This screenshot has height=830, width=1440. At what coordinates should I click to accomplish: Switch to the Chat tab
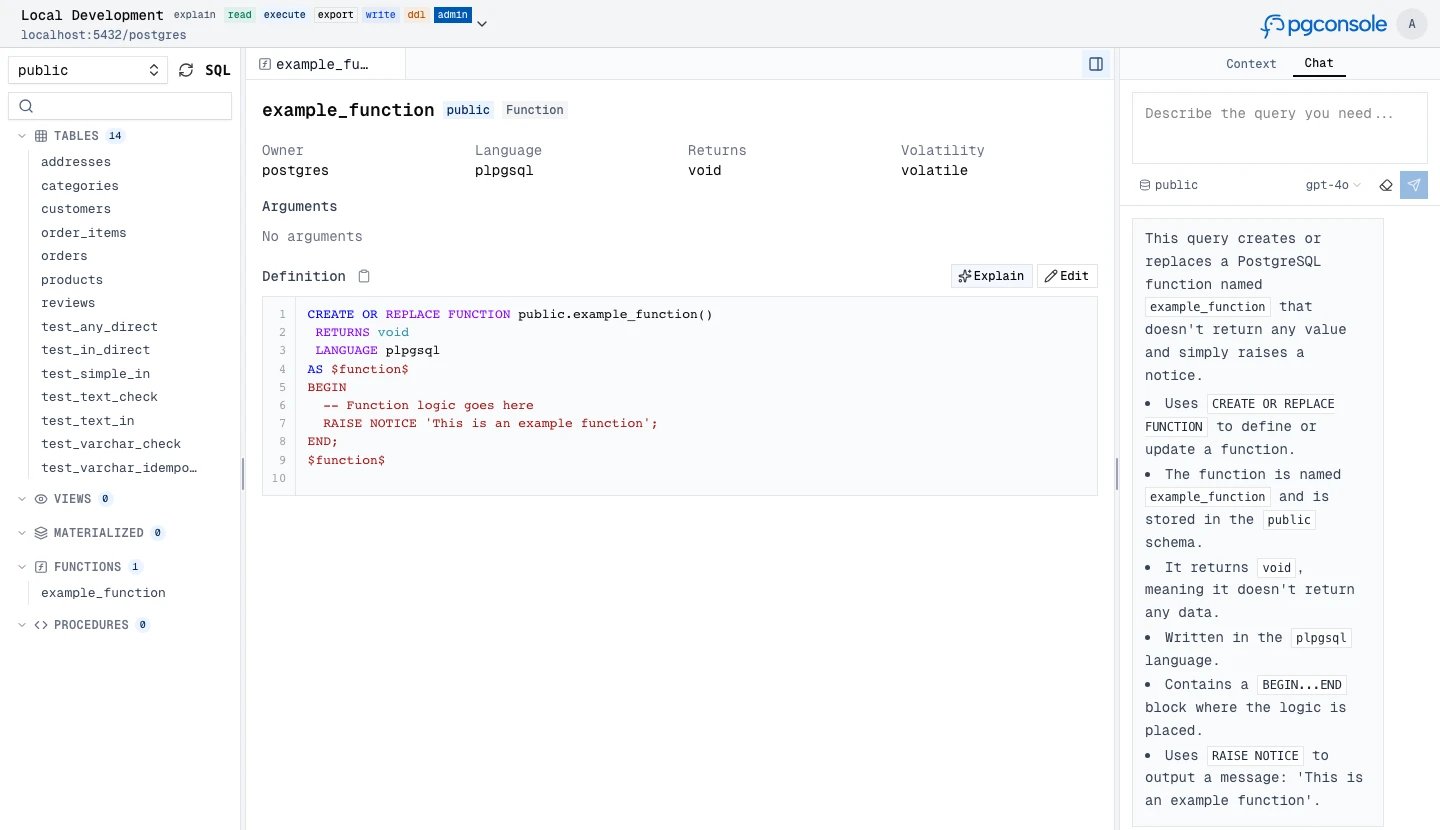[1319, 63]
